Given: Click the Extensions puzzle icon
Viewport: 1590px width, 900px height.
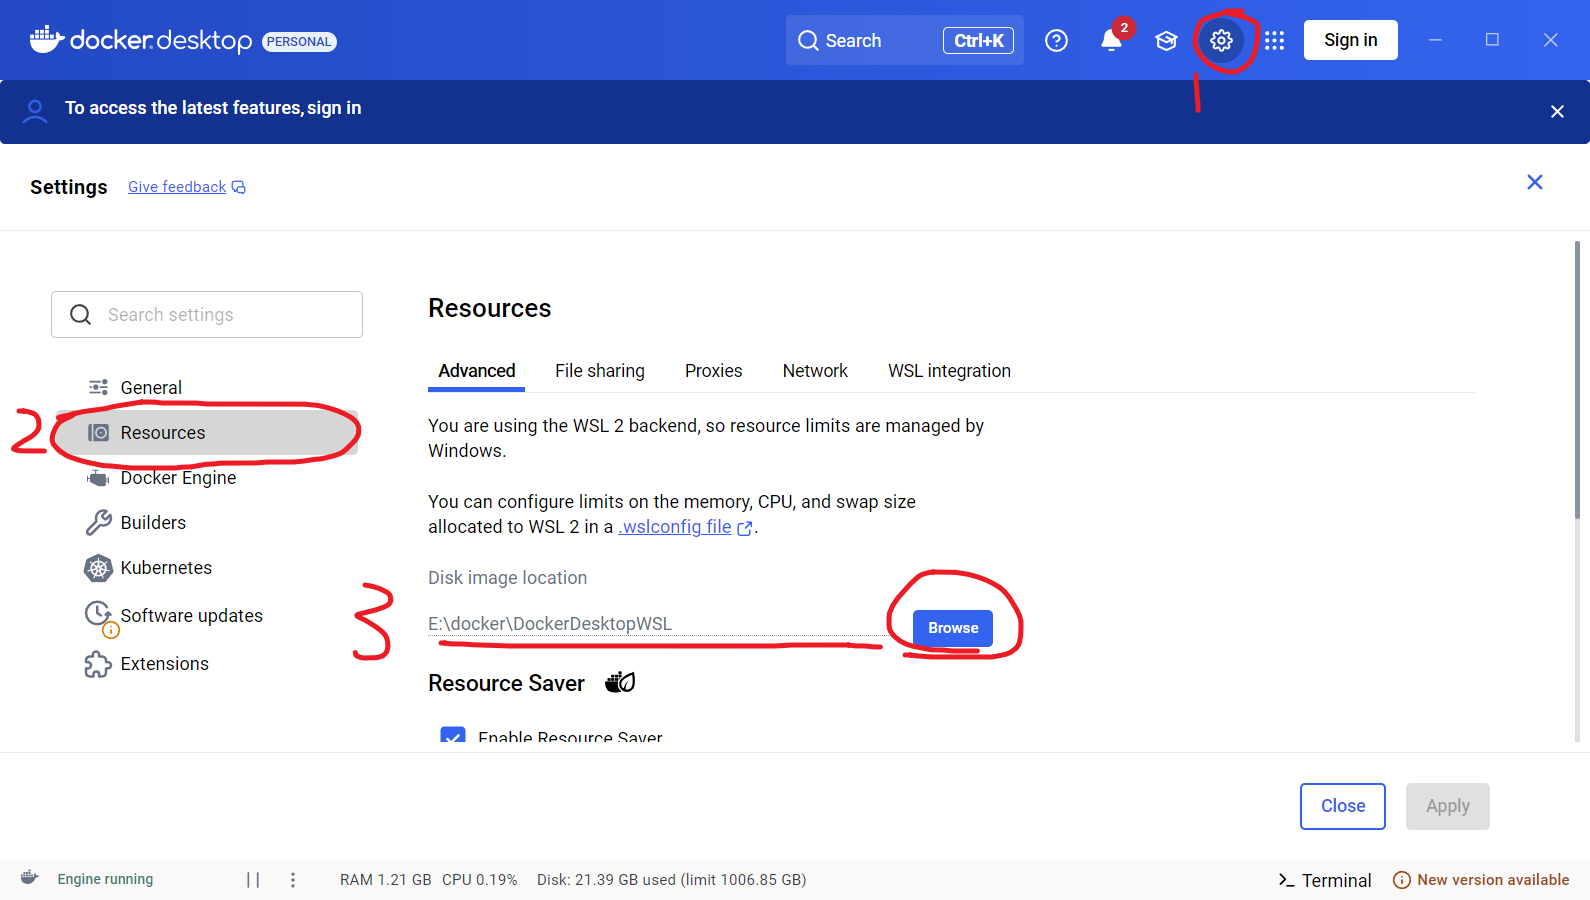Looking at the screenshot, I should [98, 664].
